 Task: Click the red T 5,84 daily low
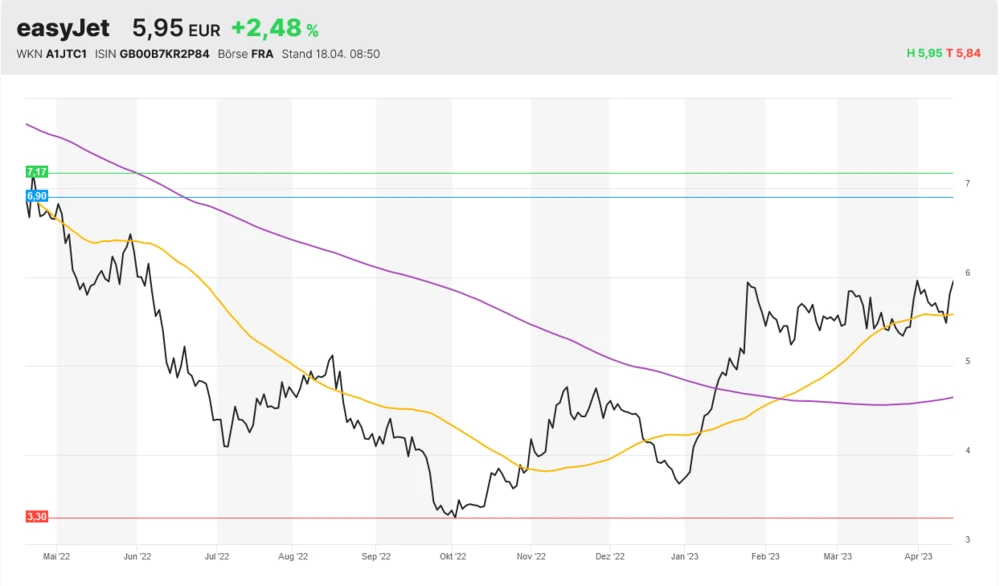point(964,53)
